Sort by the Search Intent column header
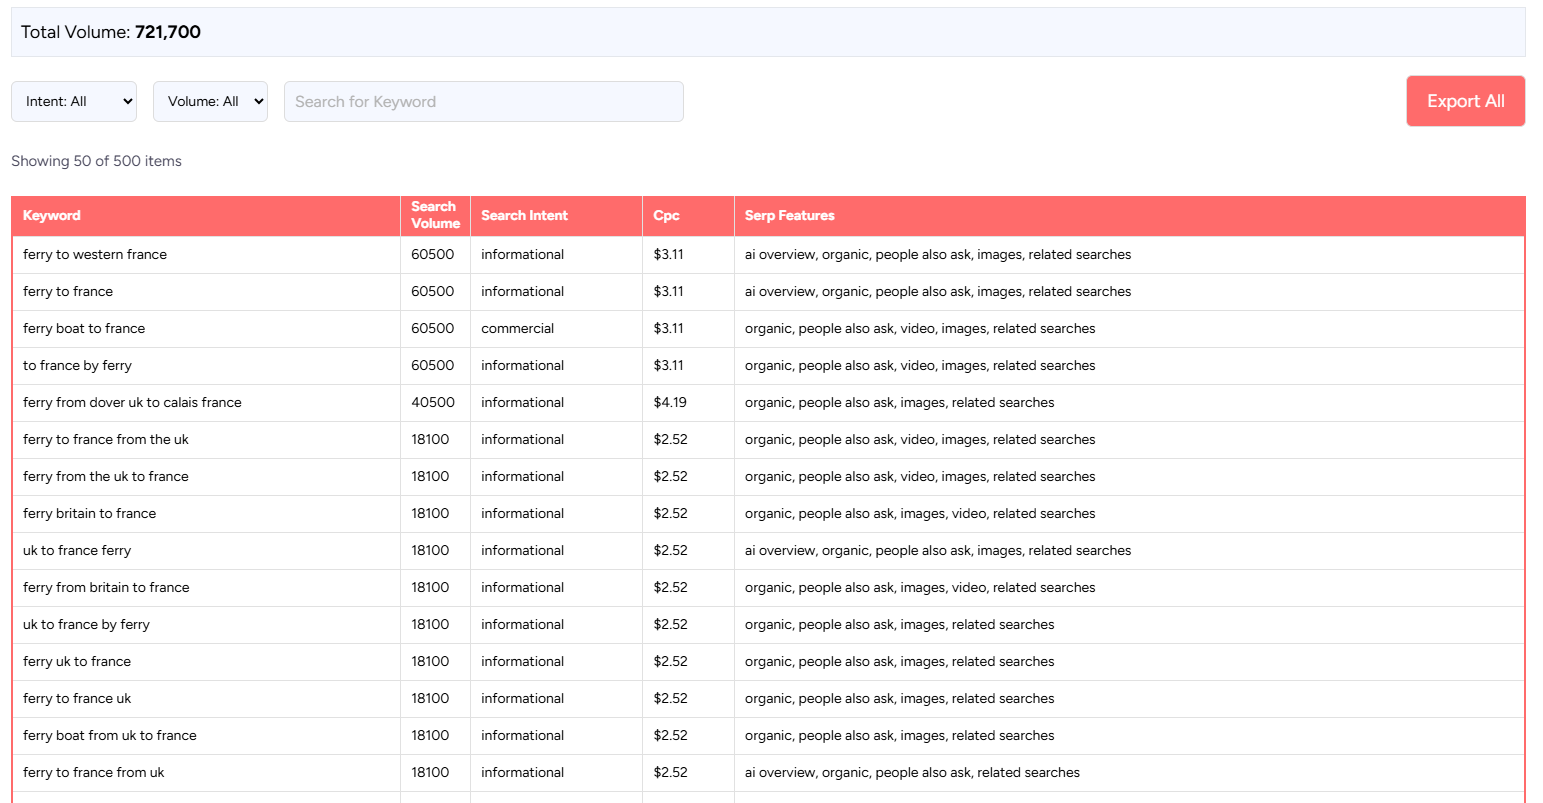Image resolution: width=1543 pixels, height=803 pixels. (x=524, y=215)
